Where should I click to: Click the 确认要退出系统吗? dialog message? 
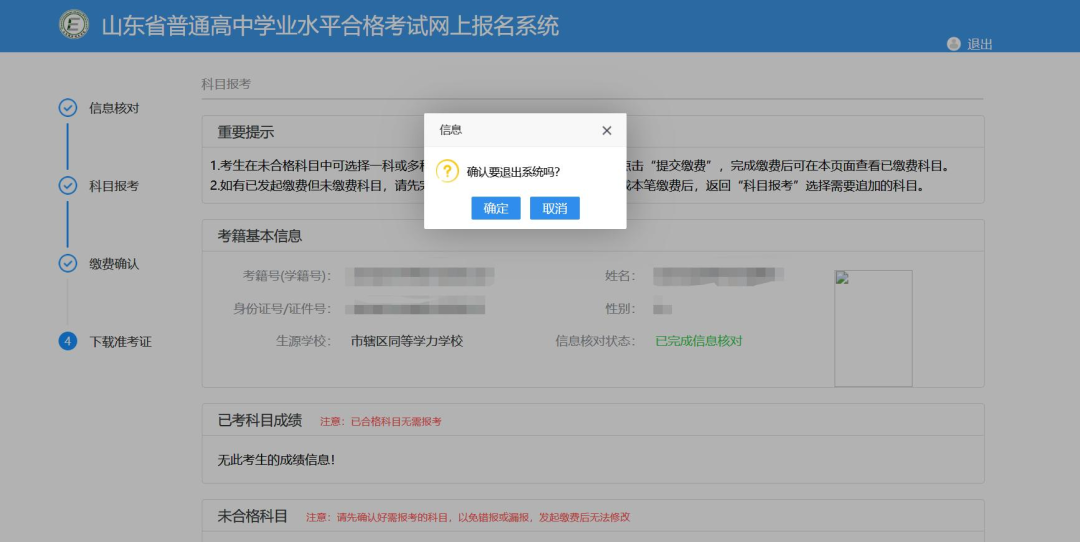[513, 172]
